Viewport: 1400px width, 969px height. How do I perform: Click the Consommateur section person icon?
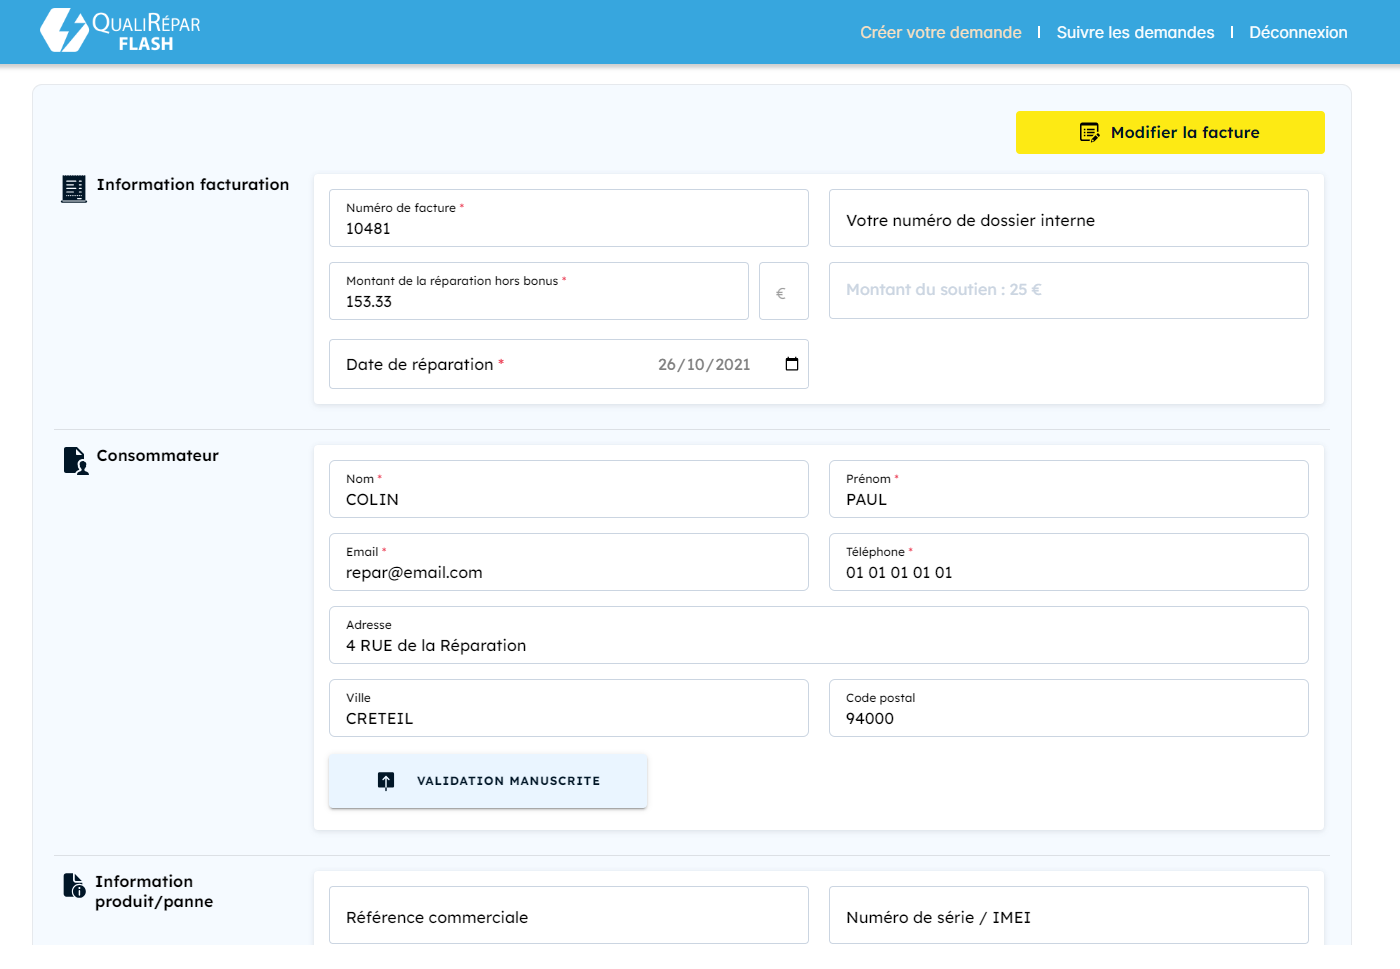(x=76, y=460)
